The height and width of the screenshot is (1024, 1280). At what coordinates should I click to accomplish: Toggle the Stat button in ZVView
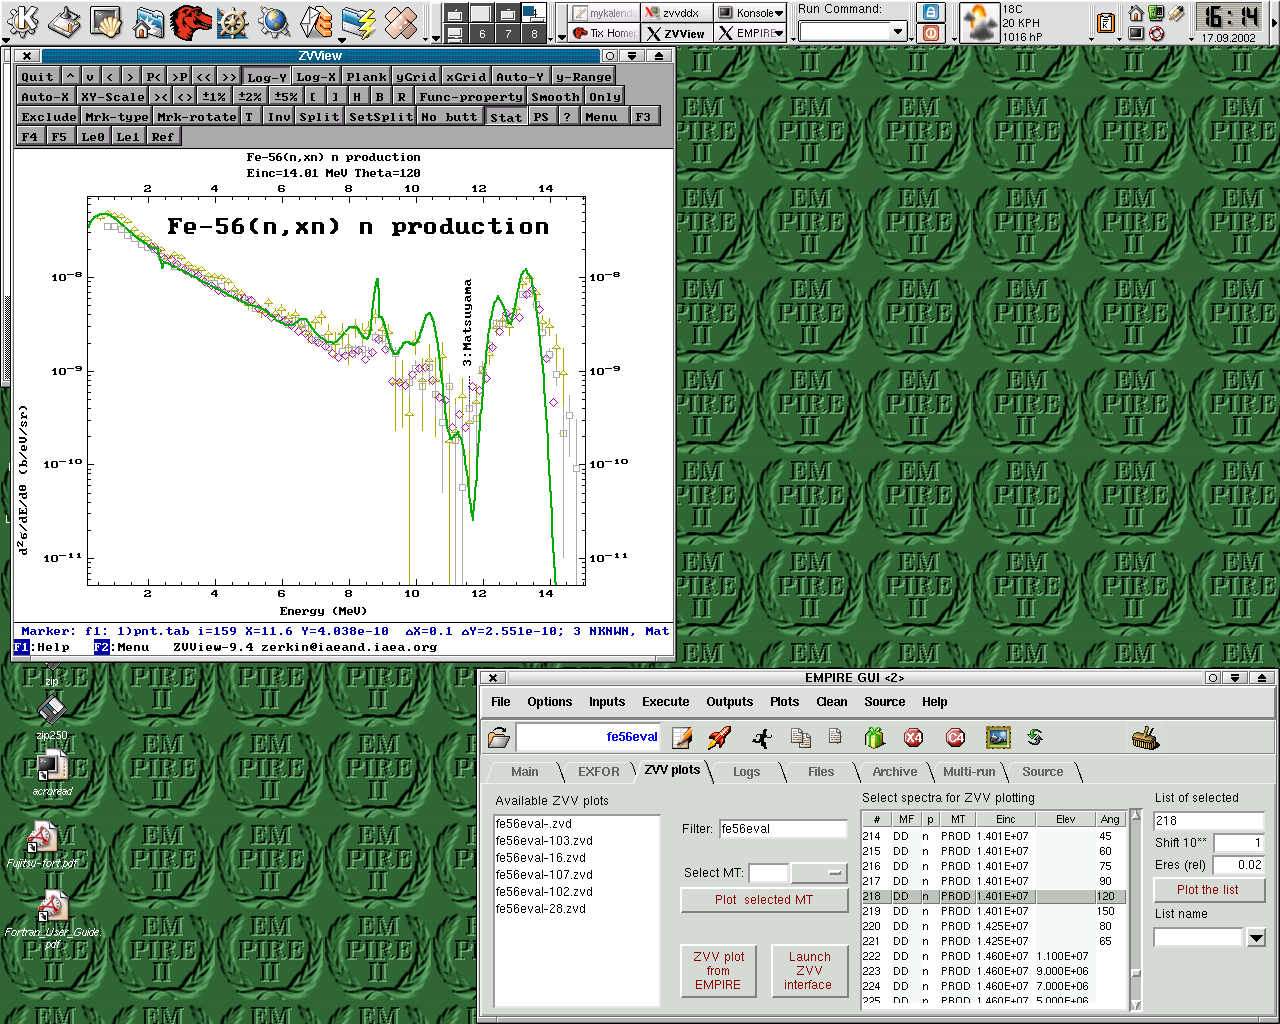tap(506, 116)
